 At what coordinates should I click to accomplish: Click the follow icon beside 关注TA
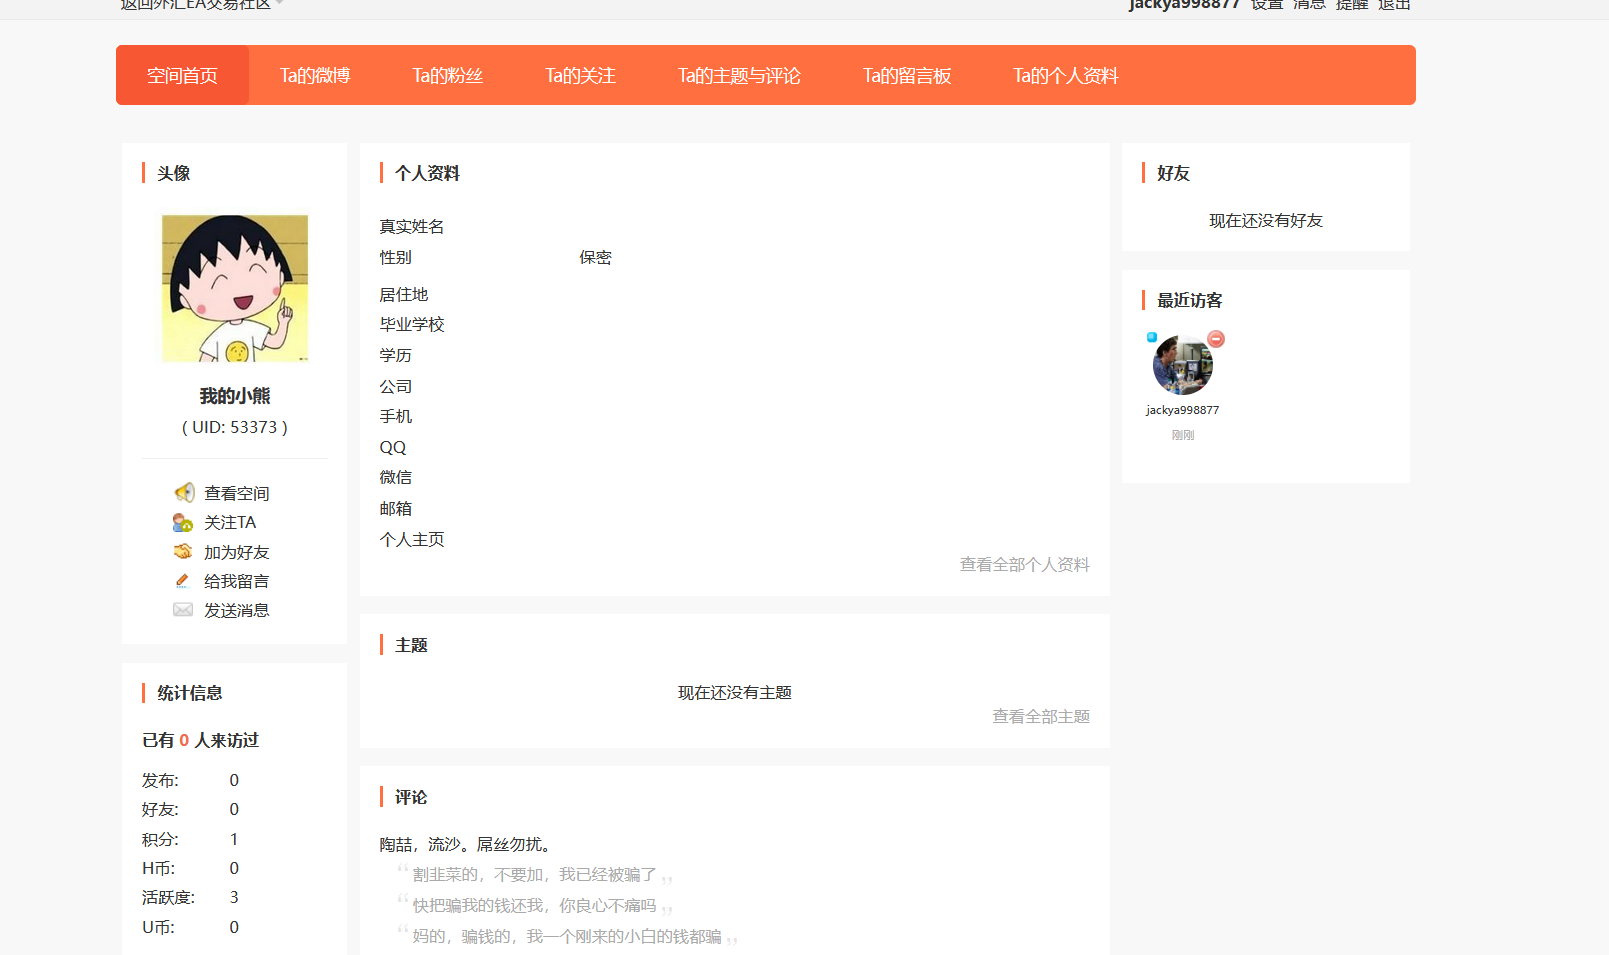coord(183,523)
